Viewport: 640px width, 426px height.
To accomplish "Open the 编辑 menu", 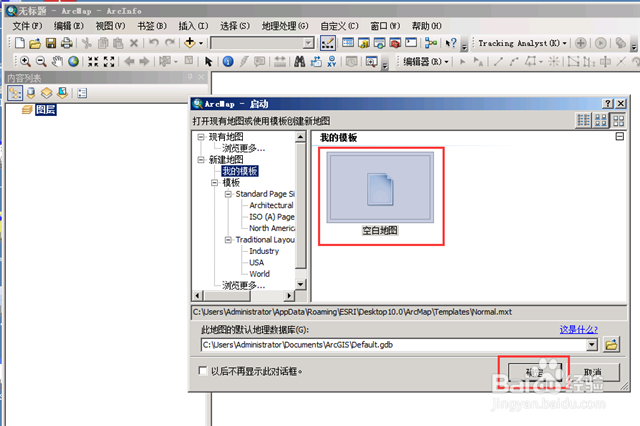I will (69, 26).
